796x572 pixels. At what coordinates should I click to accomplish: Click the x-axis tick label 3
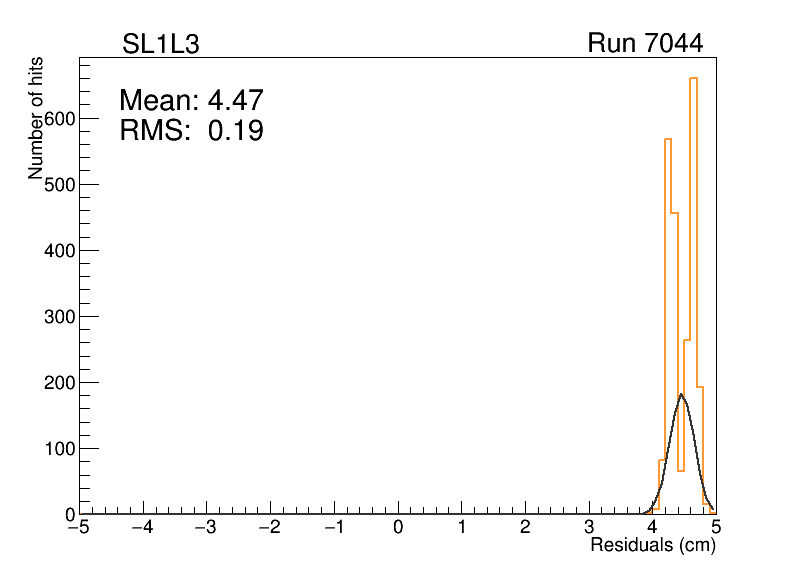coord(589,528)
